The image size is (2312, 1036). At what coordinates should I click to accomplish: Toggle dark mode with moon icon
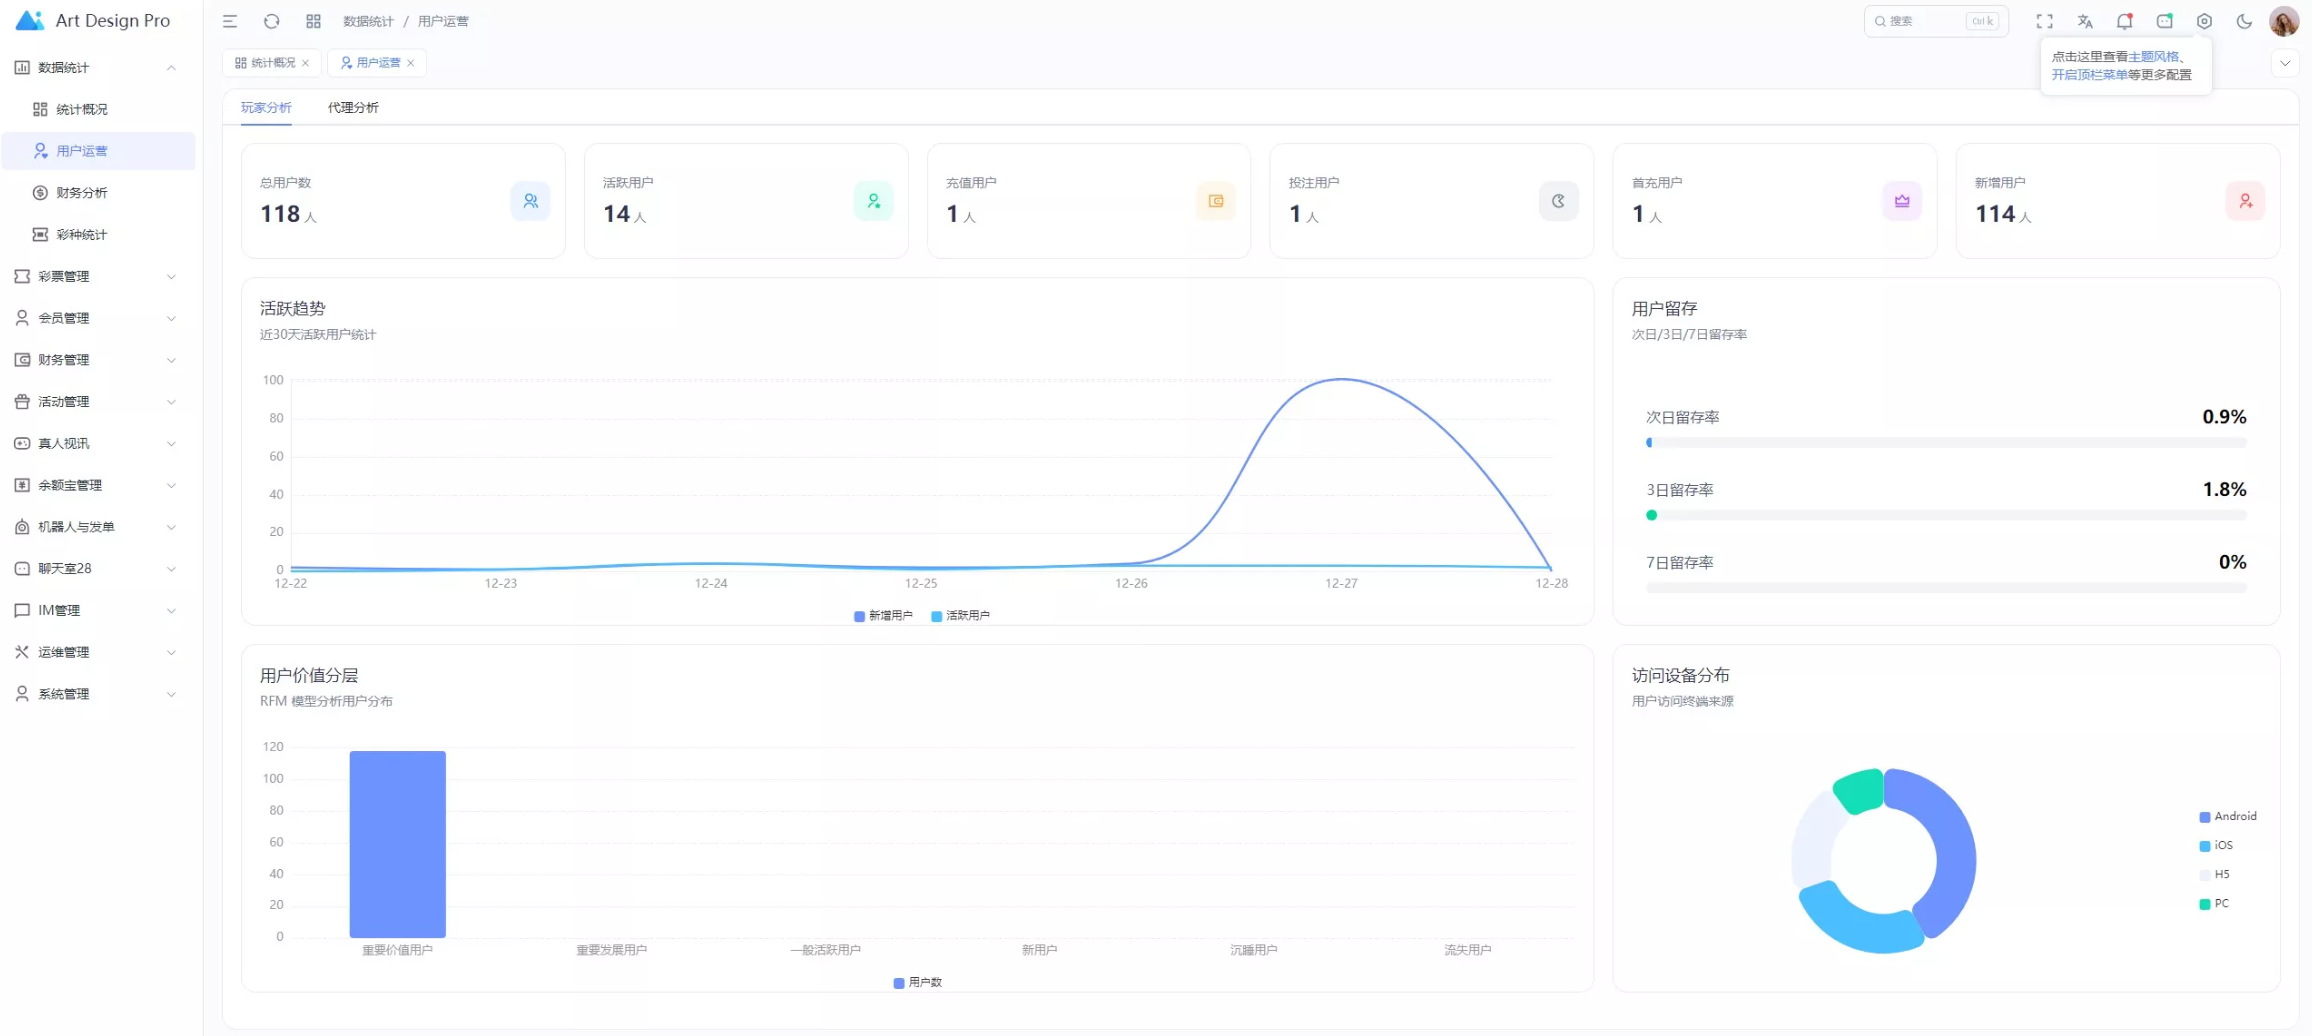coord(2244,21)
